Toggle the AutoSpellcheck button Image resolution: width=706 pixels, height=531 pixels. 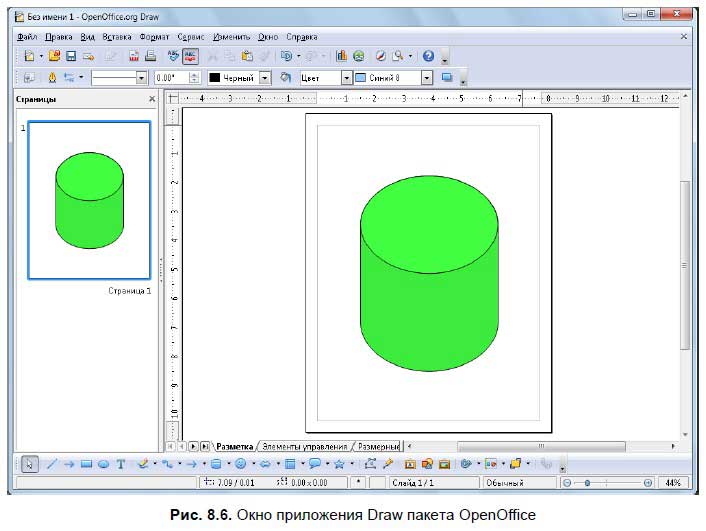tap(191, 57)
